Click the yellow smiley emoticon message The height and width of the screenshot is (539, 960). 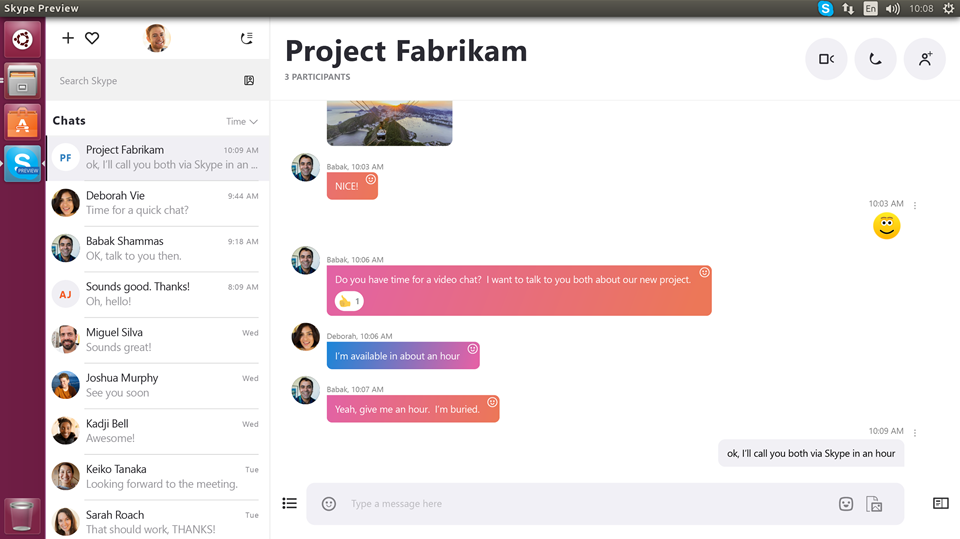(887, 226)
